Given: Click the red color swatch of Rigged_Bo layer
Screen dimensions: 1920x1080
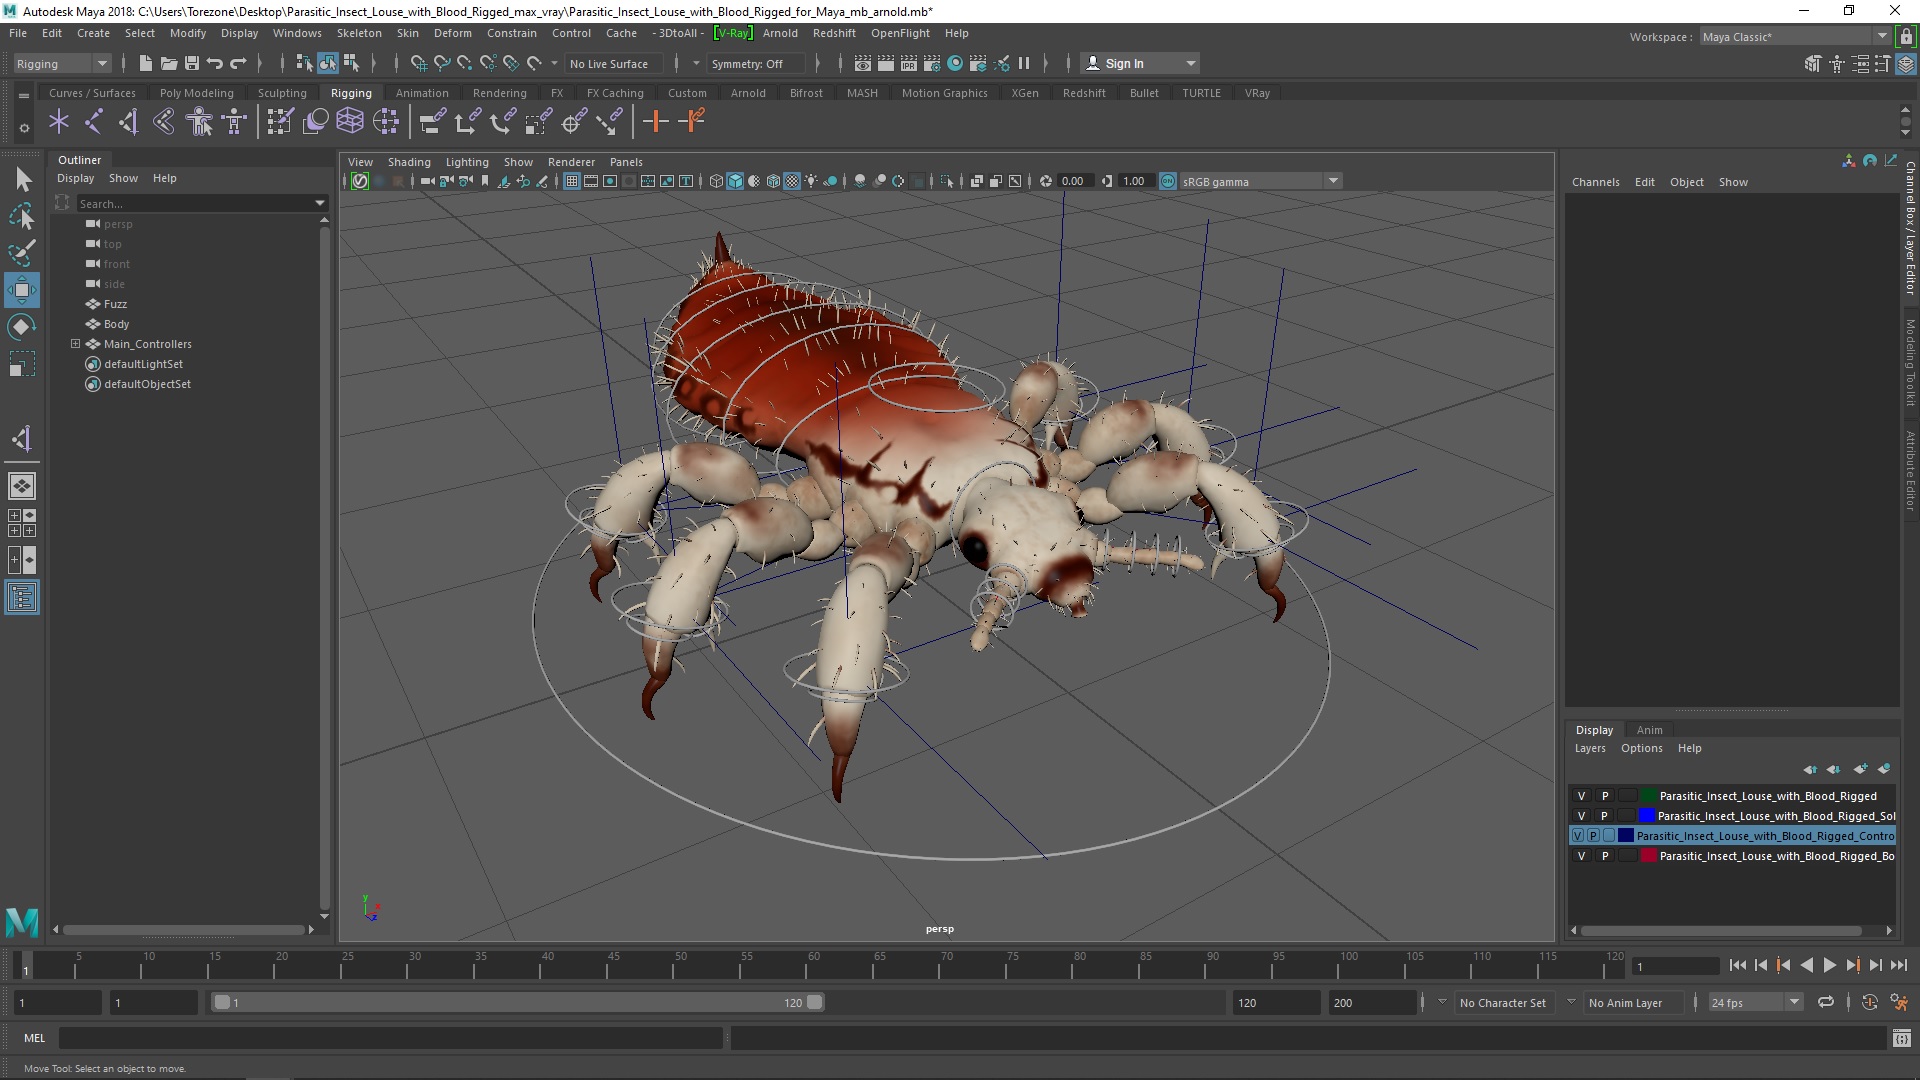Looking at the screenshot, I should (x=1648, y=856).
